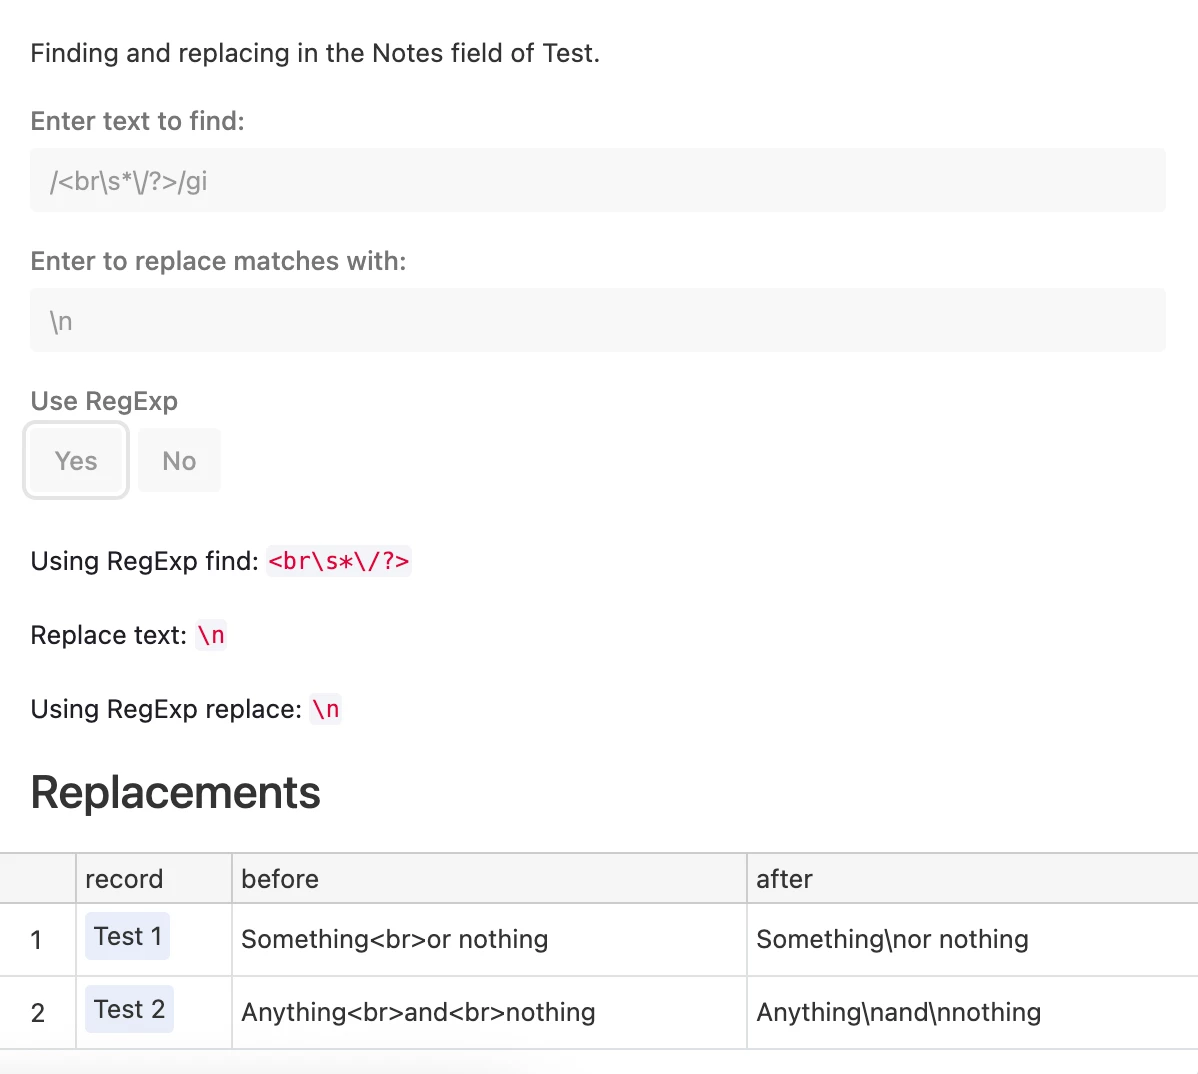Choose No for Use RegExp
Image resolution: width=1198 pixels, height=1074 pixels.
(x=179, y=461)
